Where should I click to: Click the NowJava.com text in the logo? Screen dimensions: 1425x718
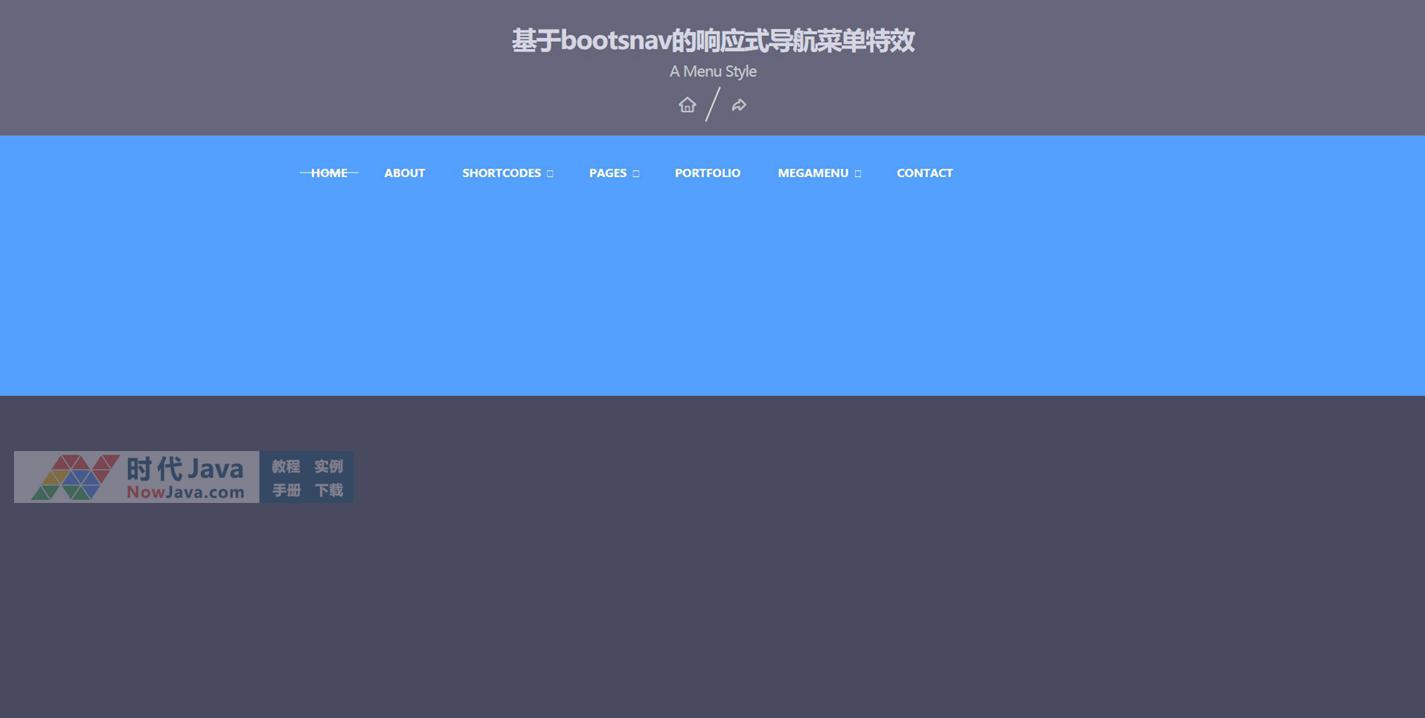[185, 492]
